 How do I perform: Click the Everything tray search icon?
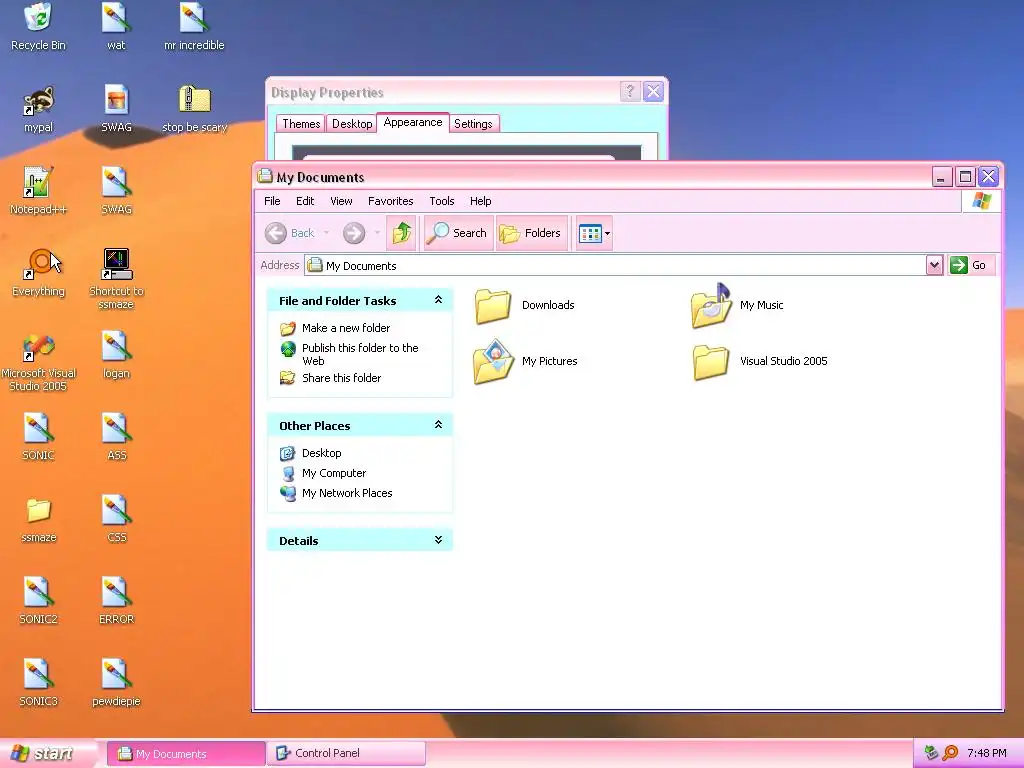click(x=951, y=753)
